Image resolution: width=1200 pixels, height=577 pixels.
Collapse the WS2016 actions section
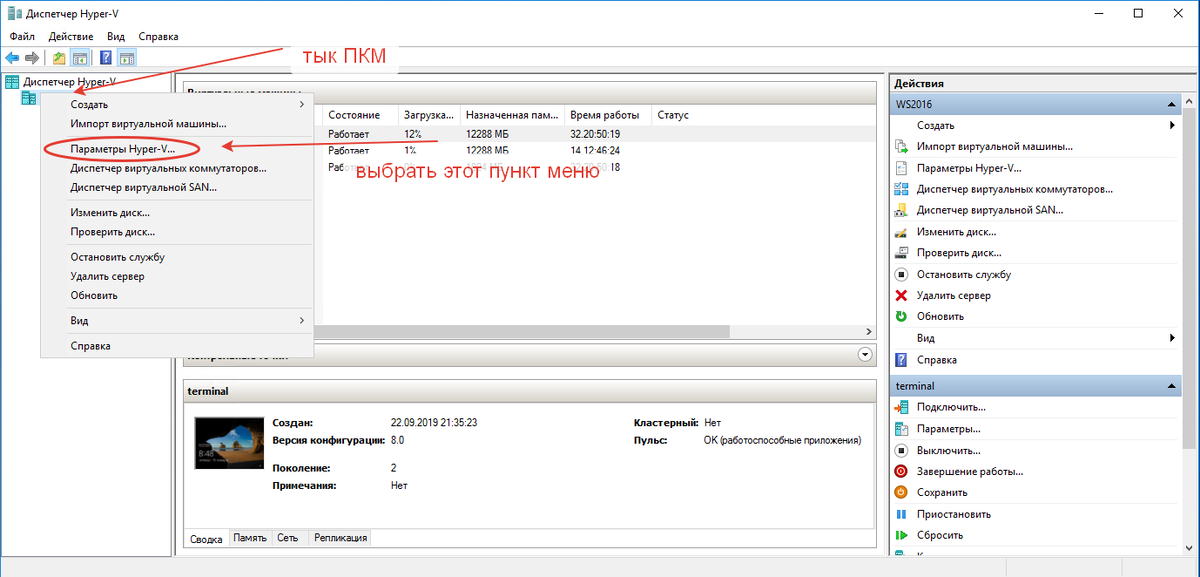1171,104
